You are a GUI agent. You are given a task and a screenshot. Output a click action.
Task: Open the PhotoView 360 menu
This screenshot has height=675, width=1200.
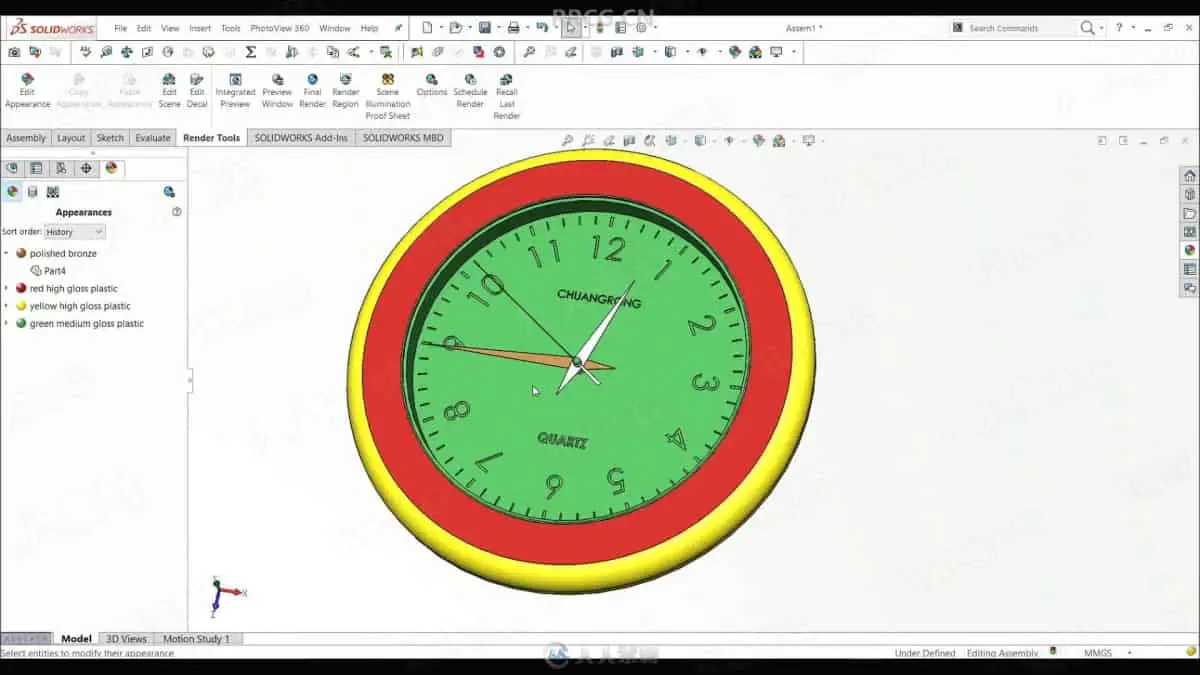(279, 28)
